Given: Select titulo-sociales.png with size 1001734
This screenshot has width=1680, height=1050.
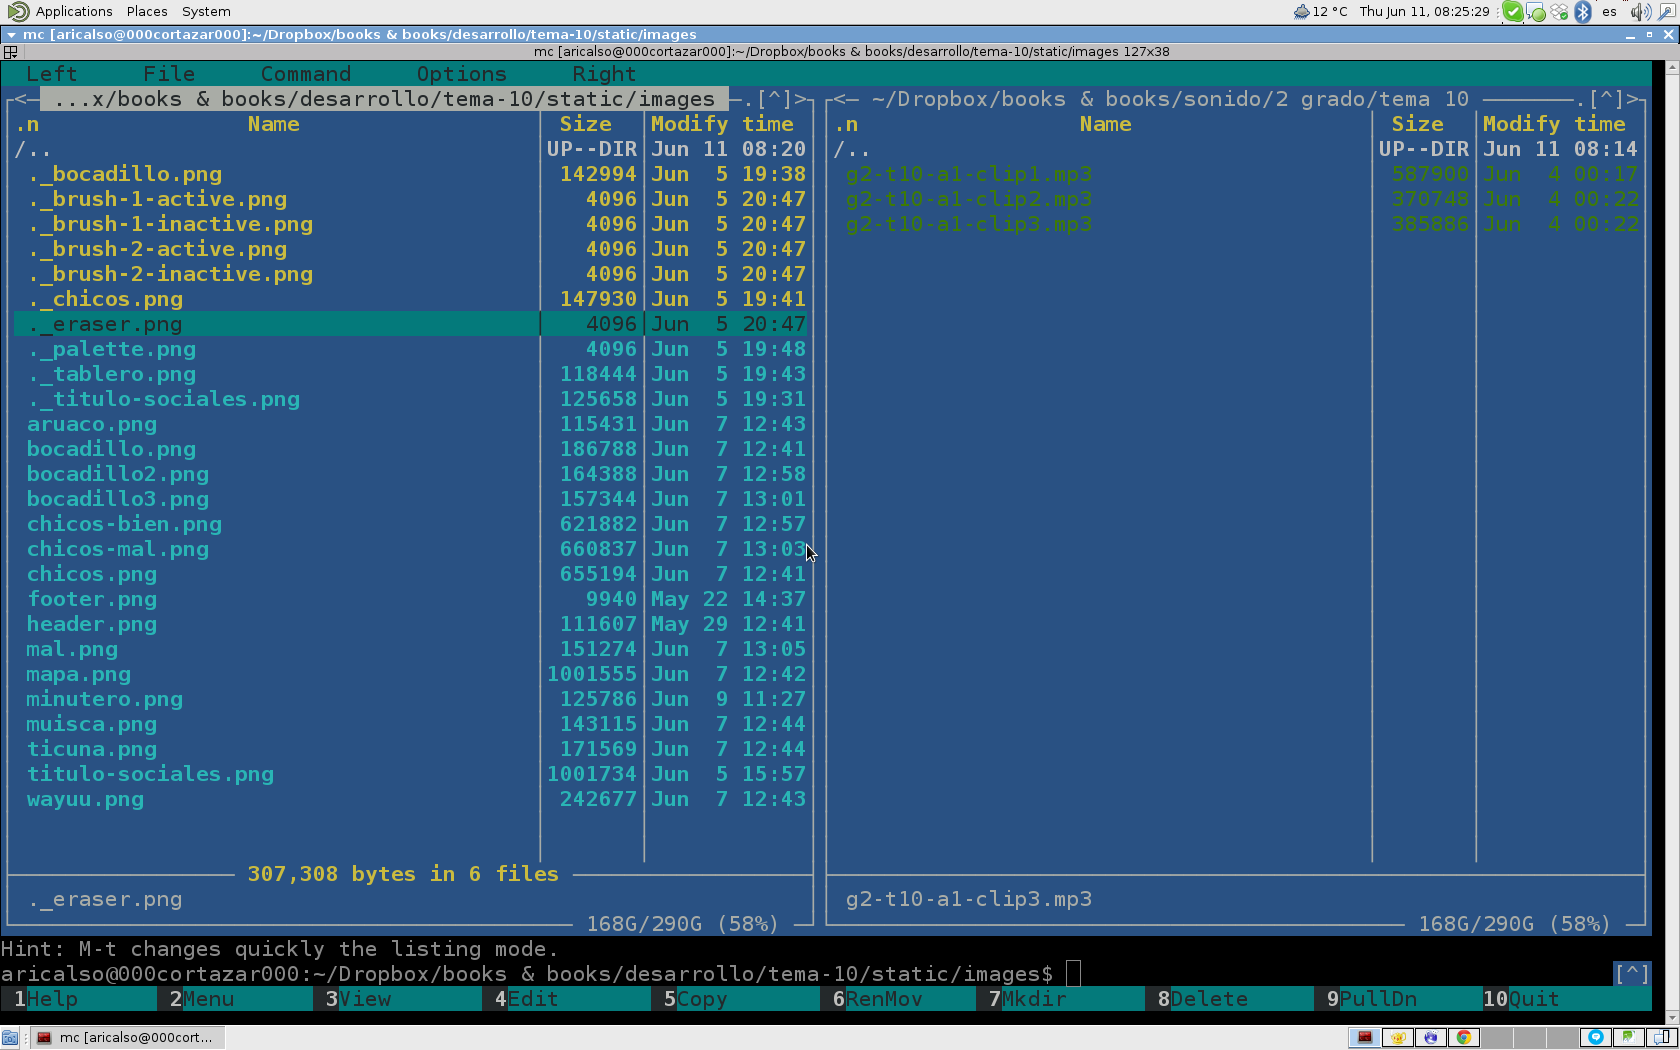Looking at the screenshot, I should click(x=150, y=774).
